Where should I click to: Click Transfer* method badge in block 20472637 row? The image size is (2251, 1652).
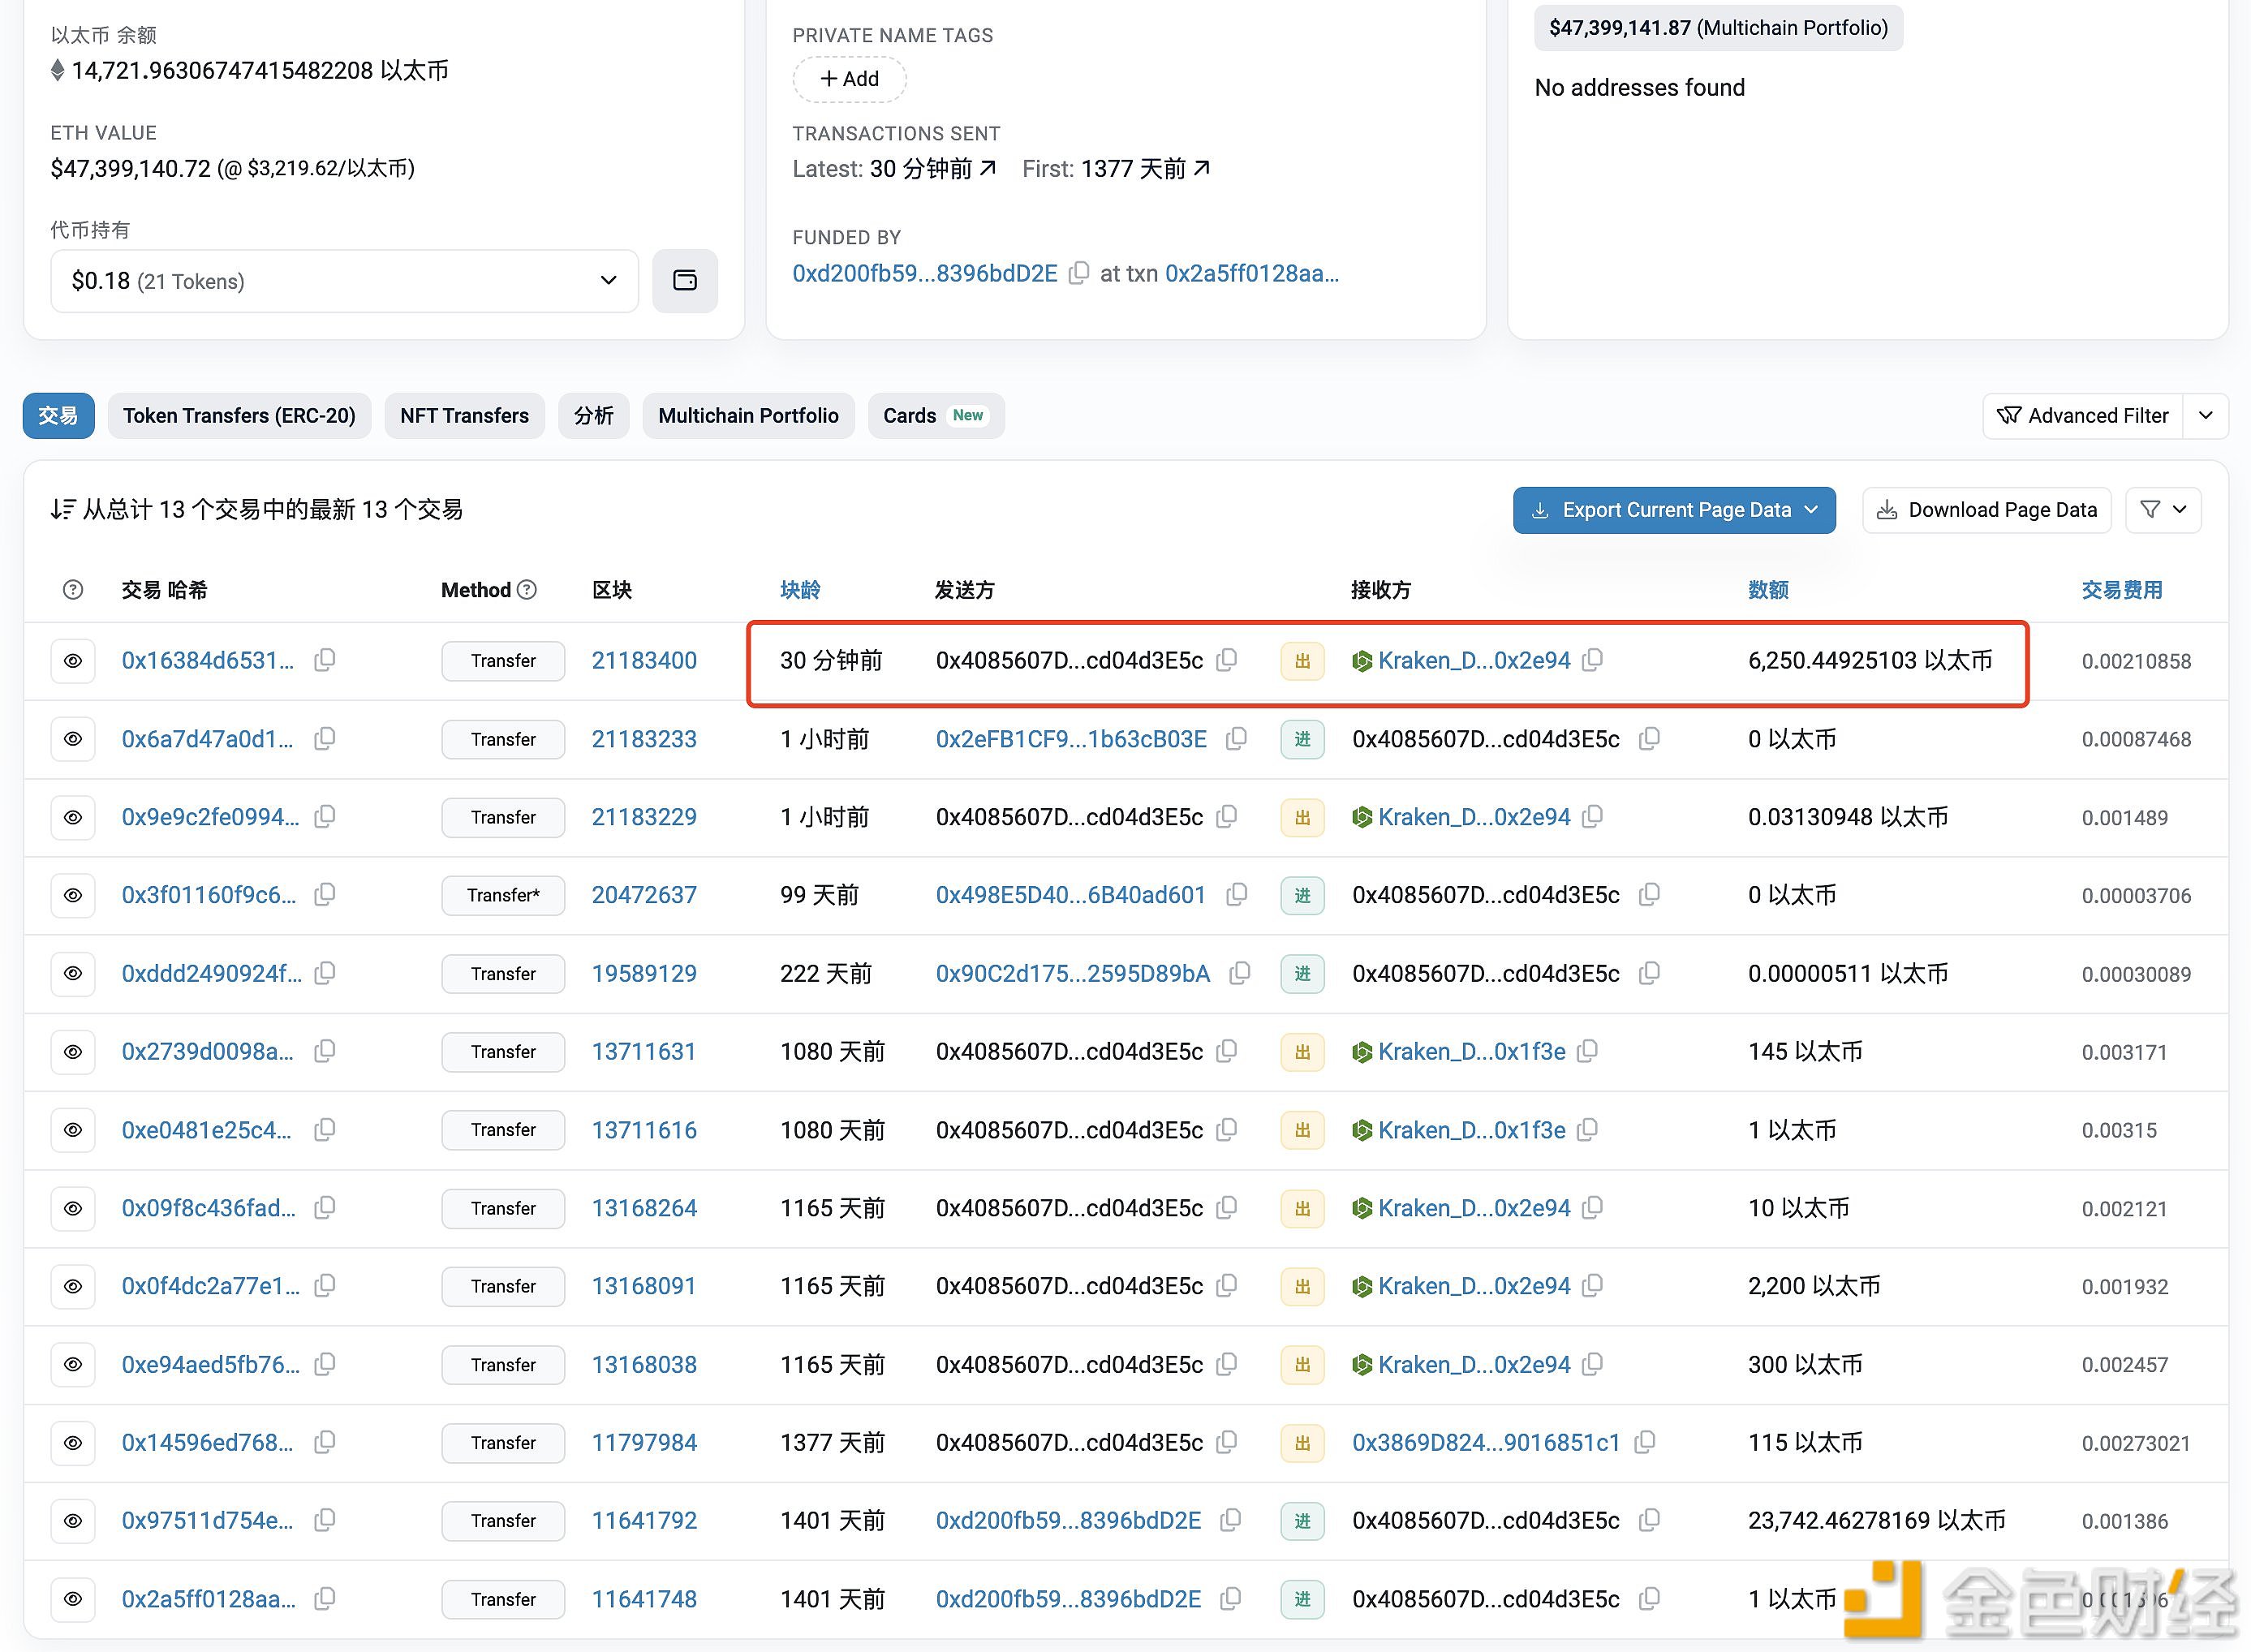503,895
